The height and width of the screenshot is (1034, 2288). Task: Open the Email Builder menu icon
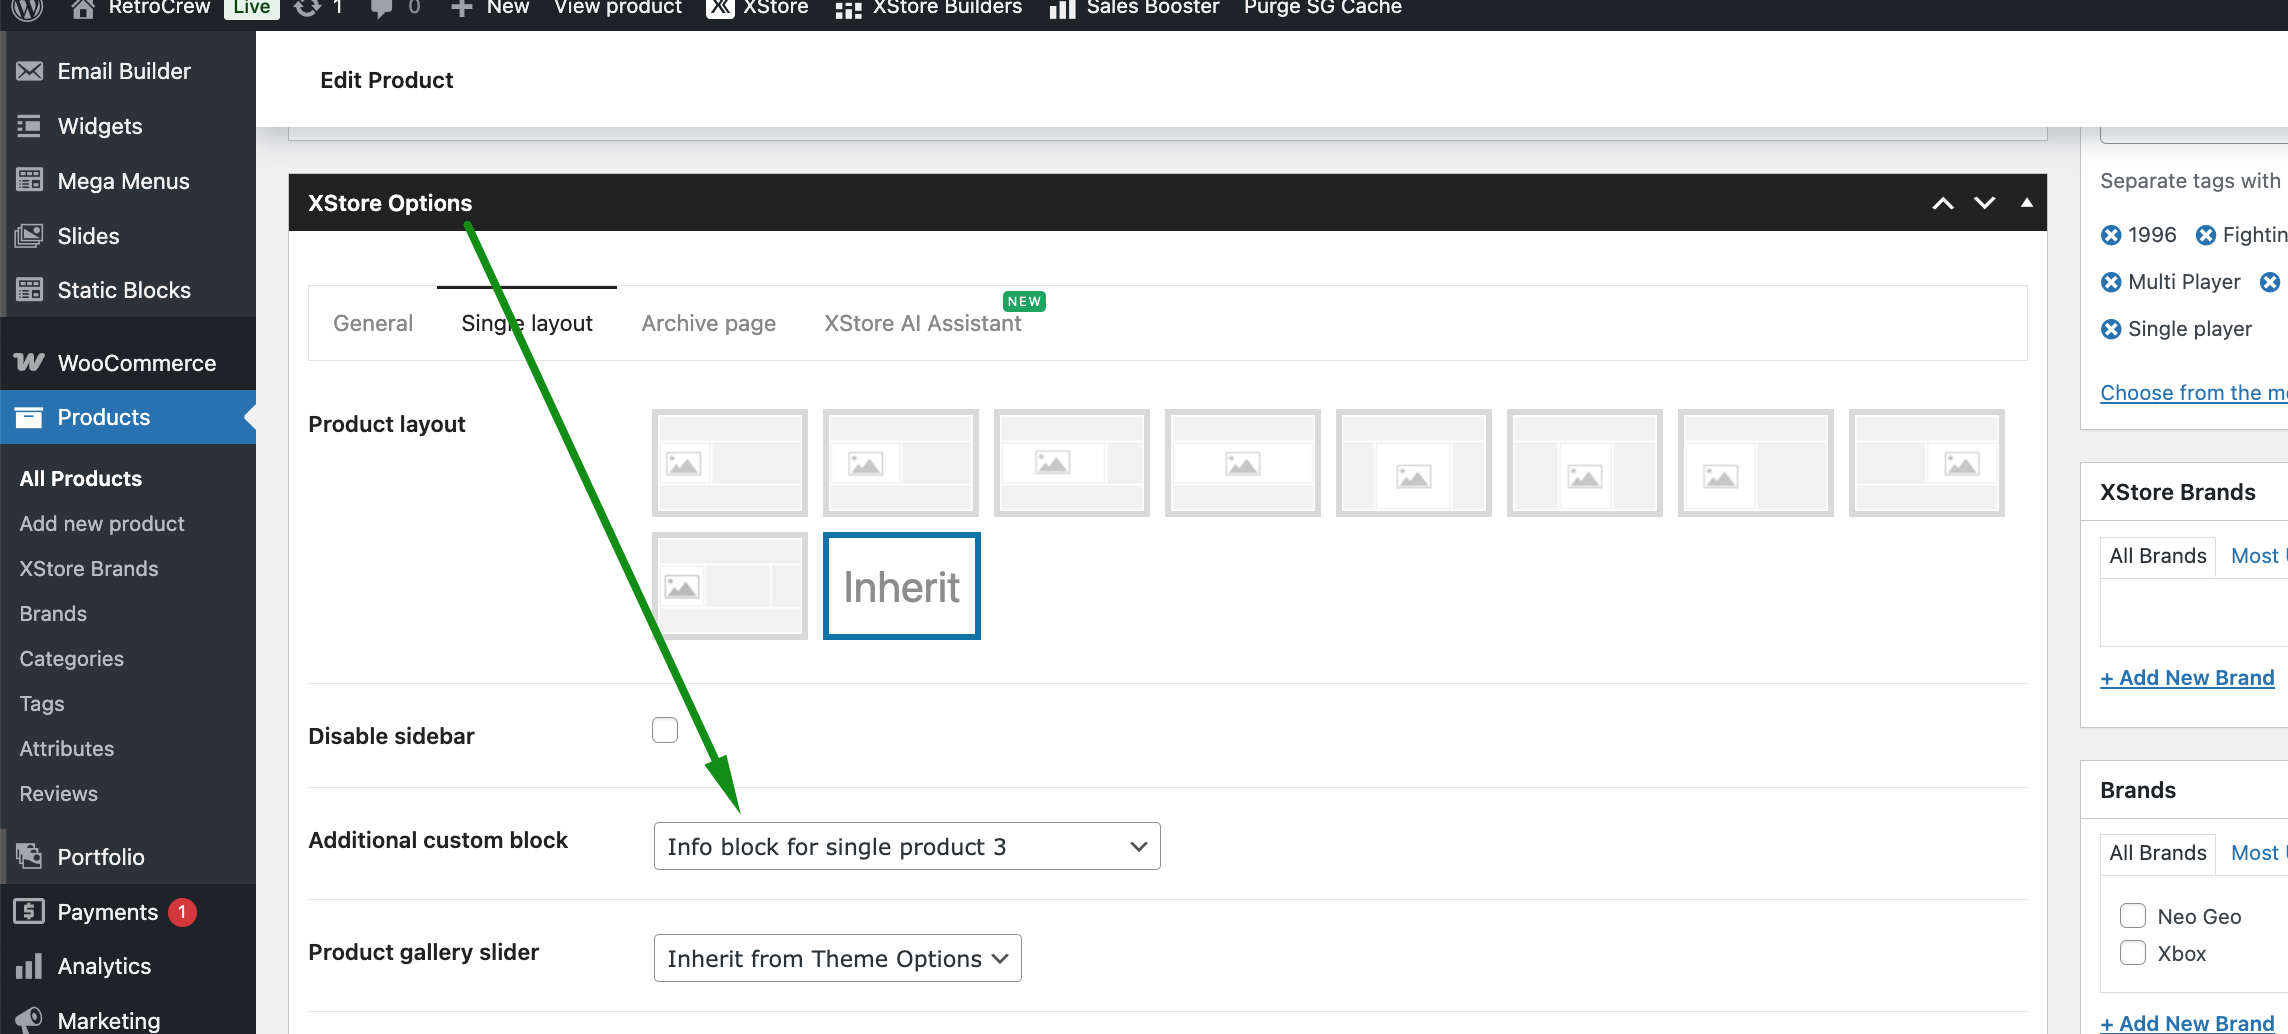click(29, 71)
